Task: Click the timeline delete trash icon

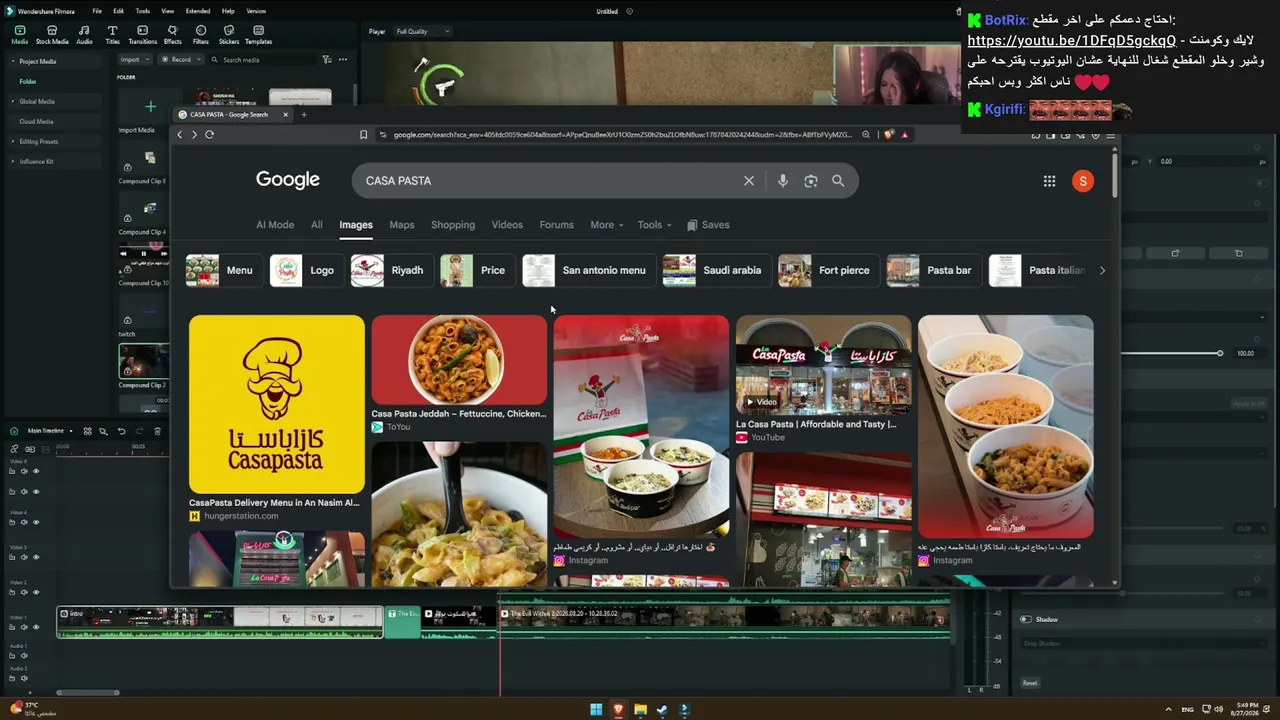Action: (157, 431)
